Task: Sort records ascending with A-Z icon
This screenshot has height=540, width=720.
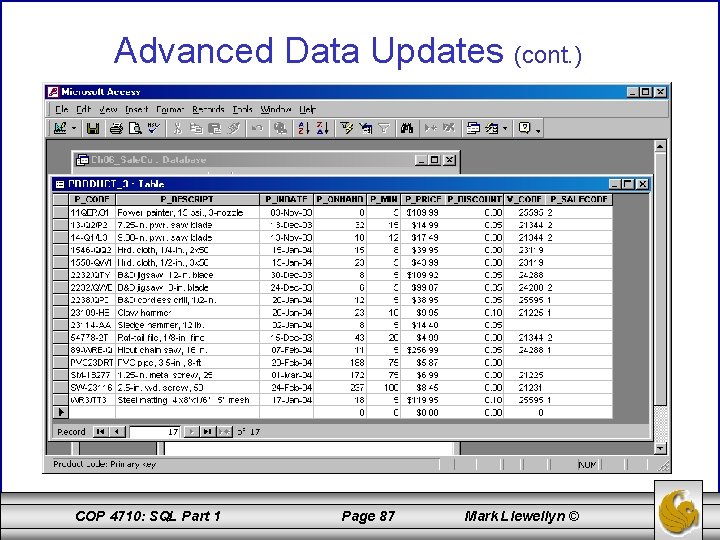Action: (304, 128)
